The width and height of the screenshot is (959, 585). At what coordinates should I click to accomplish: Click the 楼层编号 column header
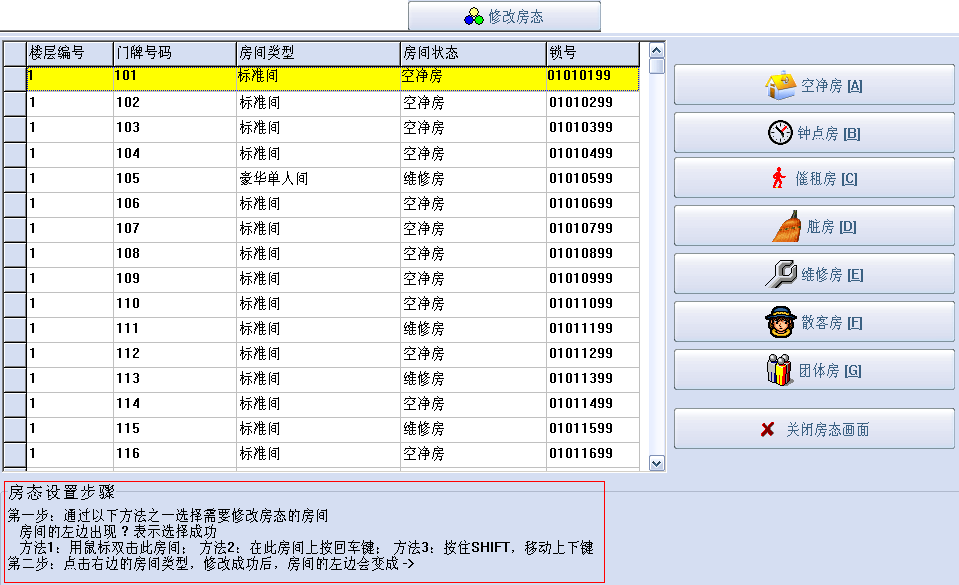pos(69,53)
